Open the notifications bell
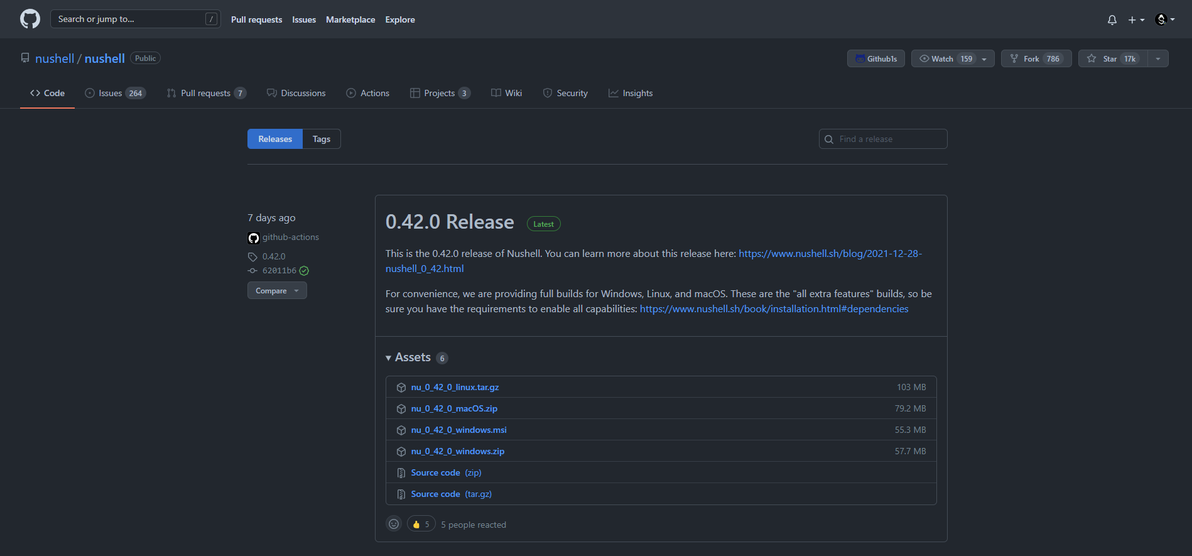Viewport: 1192px width, 556px height. point(1112,20)
